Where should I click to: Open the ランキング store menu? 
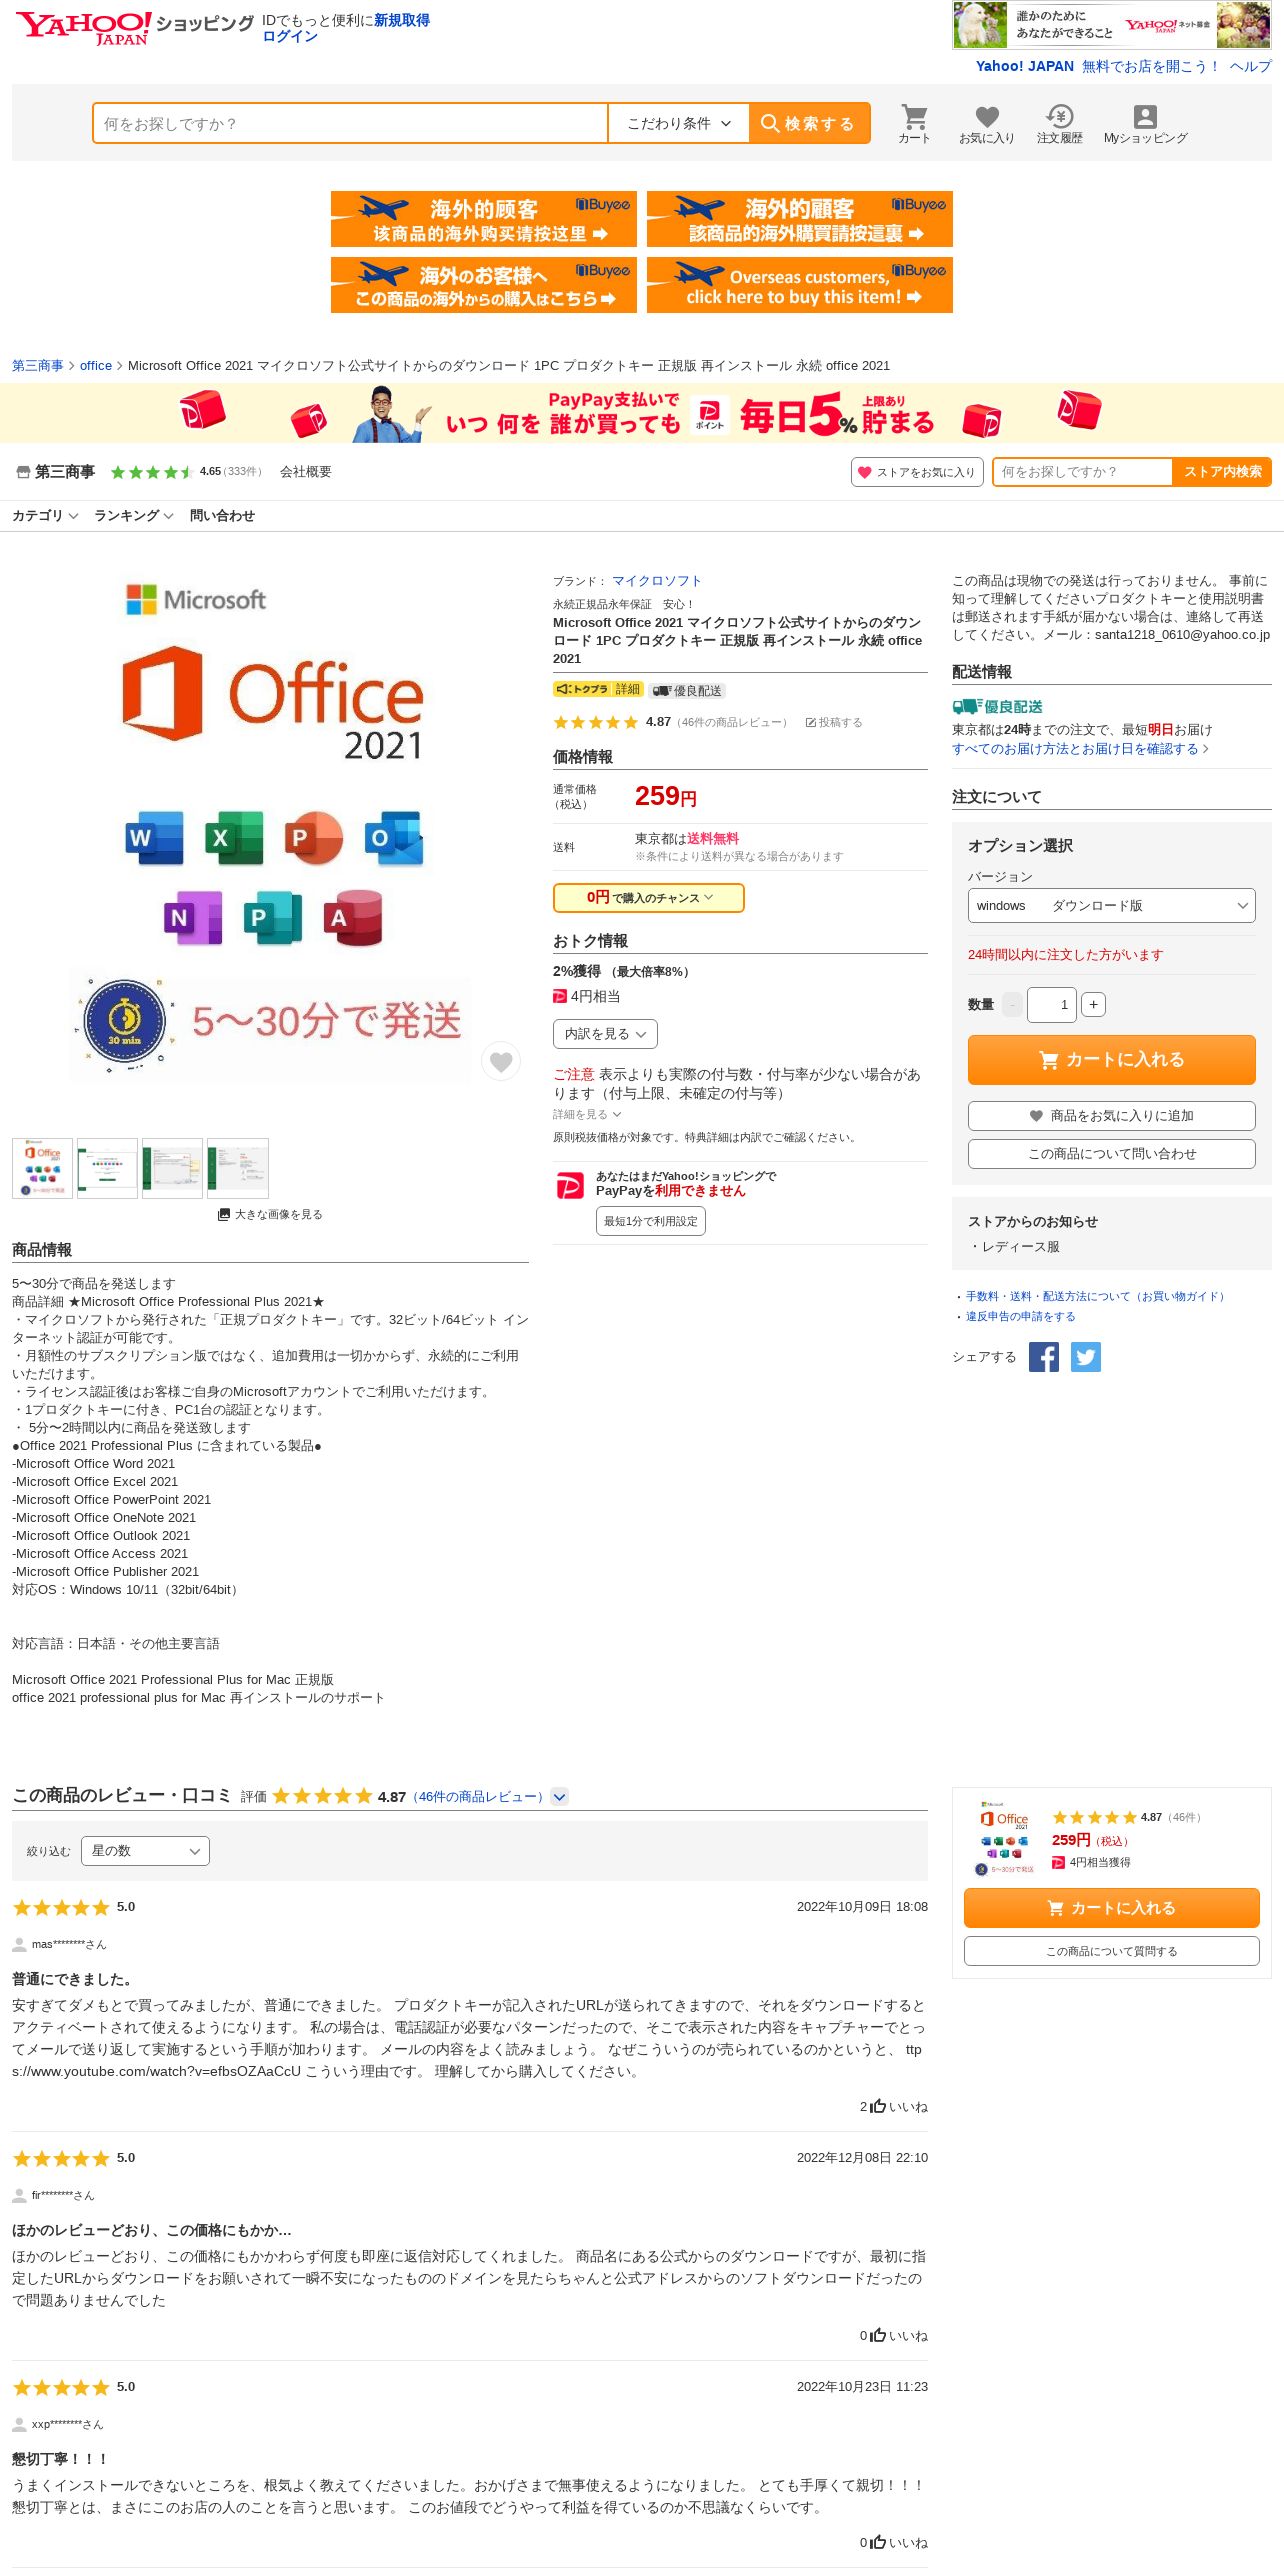(134, 516)
